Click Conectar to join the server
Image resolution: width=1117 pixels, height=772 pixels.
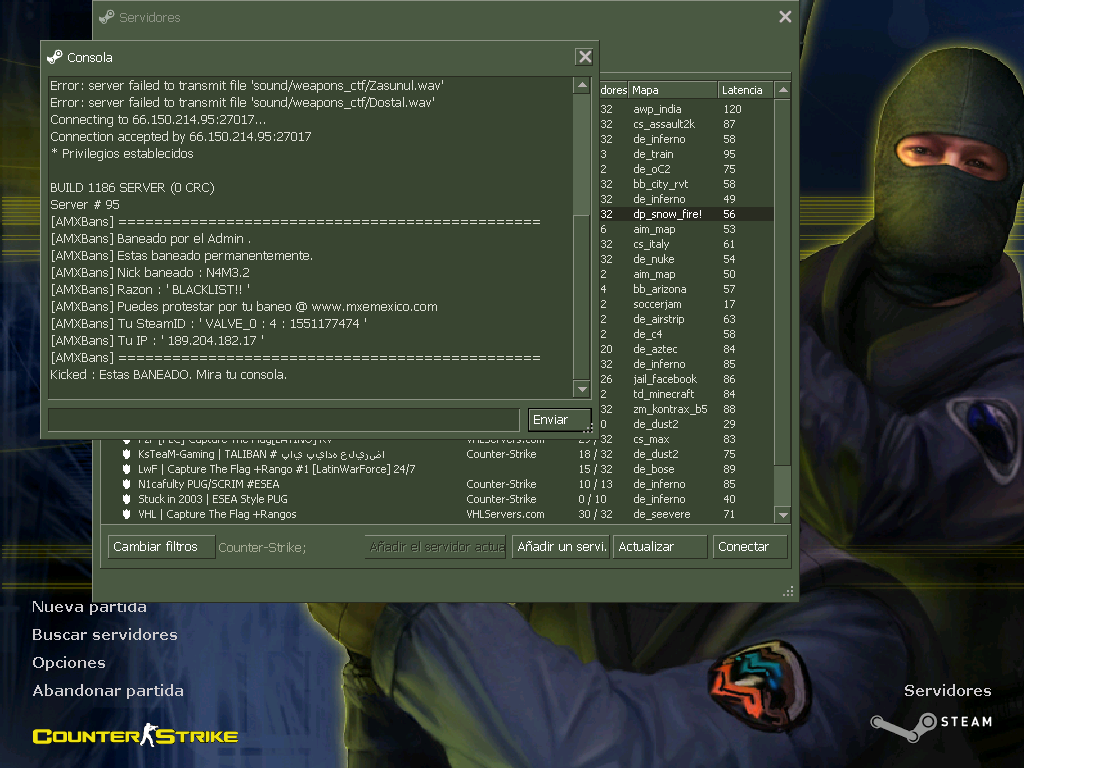750,547
